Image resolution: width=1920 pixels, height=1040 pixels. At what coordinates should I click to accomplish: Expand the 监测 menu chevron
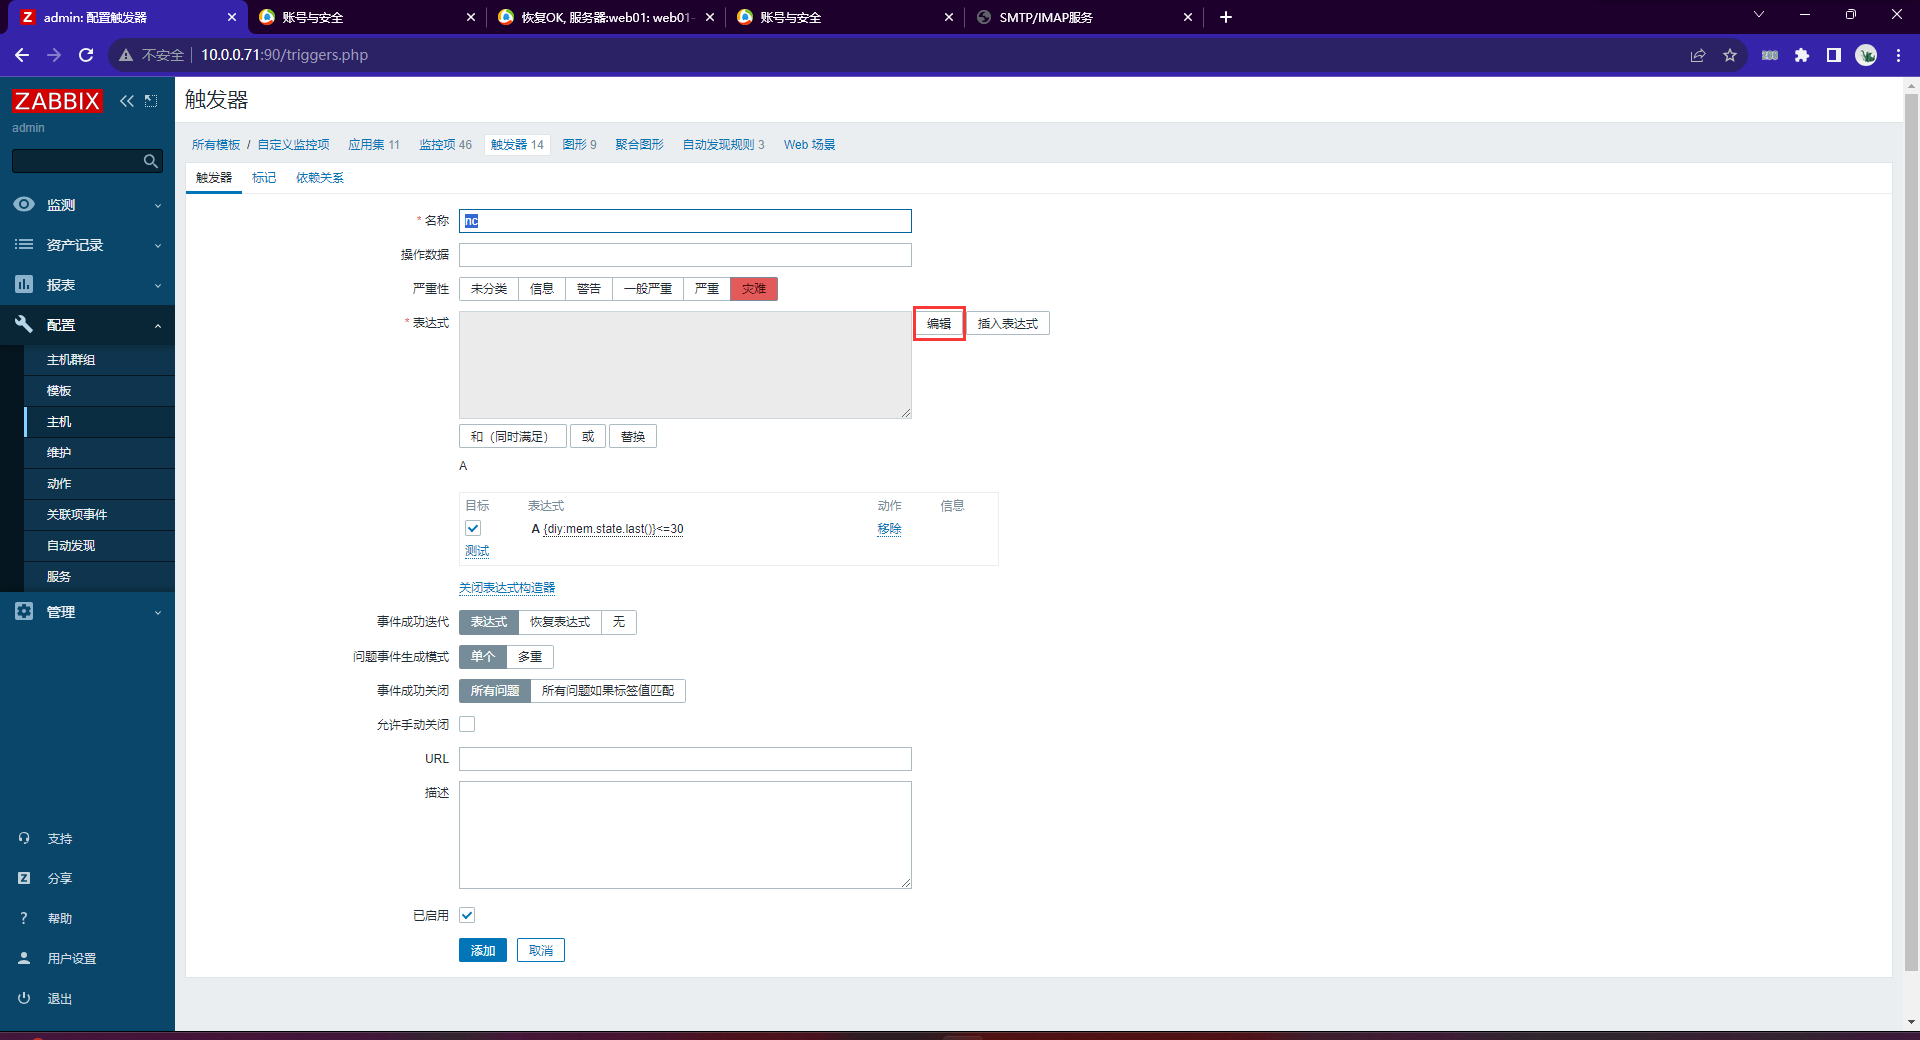coord(158,205)
